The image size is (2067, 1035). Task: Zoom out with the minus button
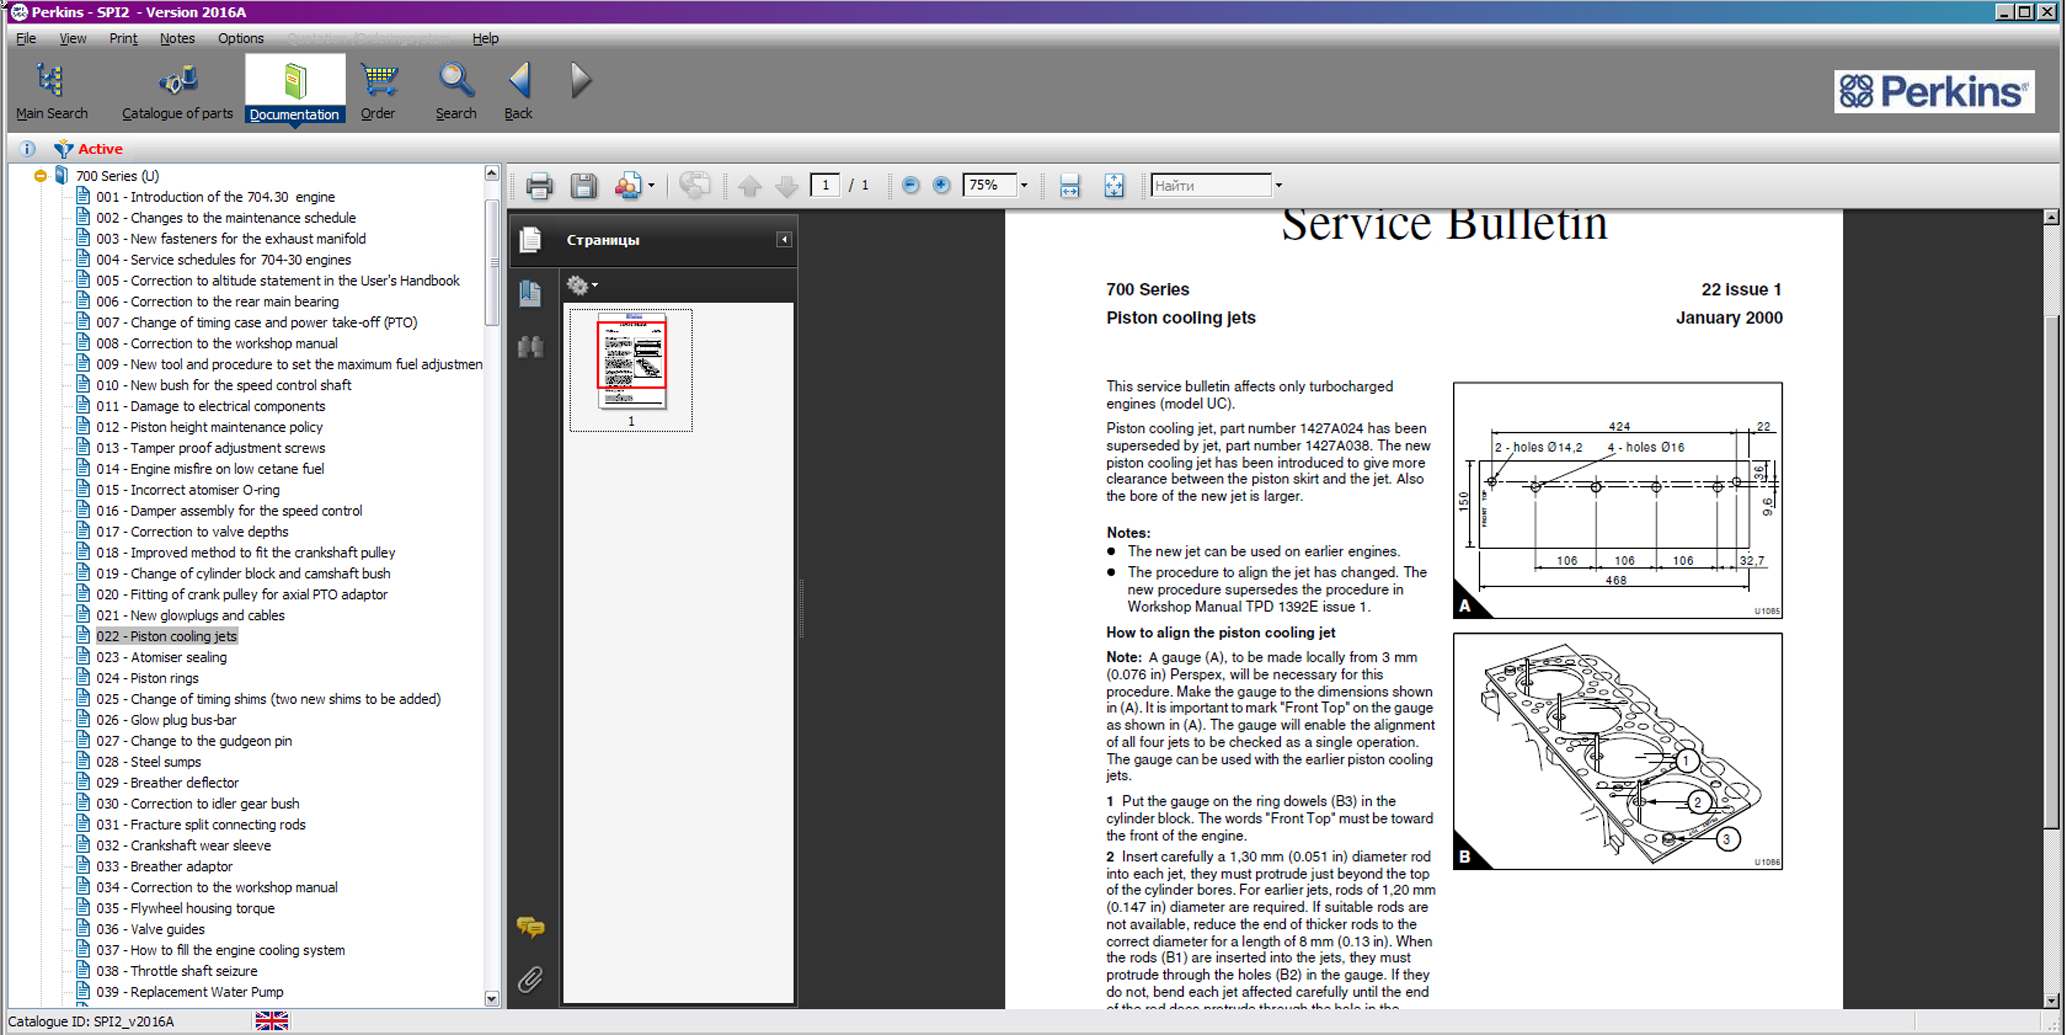coord(910,185)
